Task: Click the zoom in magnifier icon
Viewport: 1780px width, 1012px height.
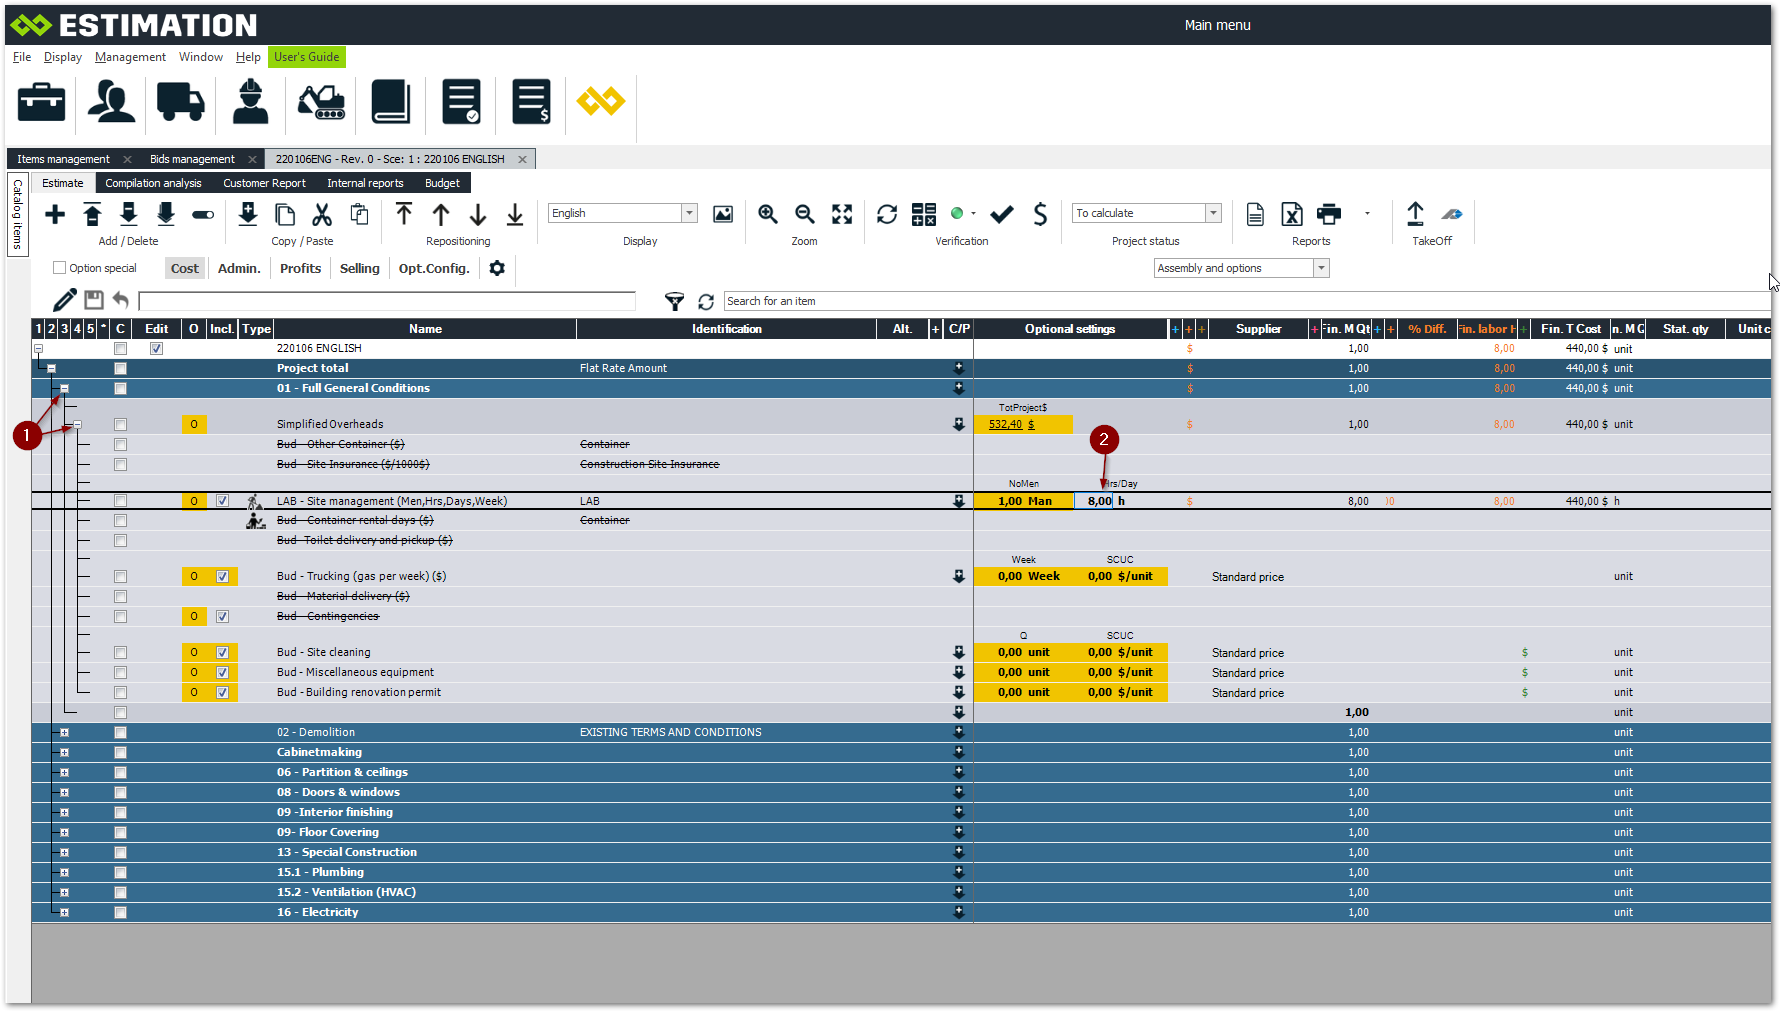Action: point(768,214)
